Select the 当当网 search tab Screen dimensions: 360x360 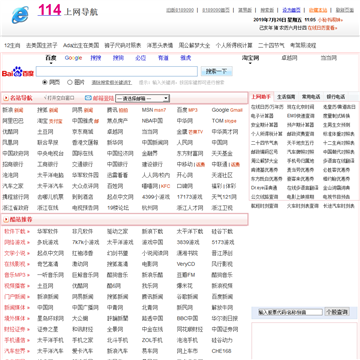click(x=329, y=58)
